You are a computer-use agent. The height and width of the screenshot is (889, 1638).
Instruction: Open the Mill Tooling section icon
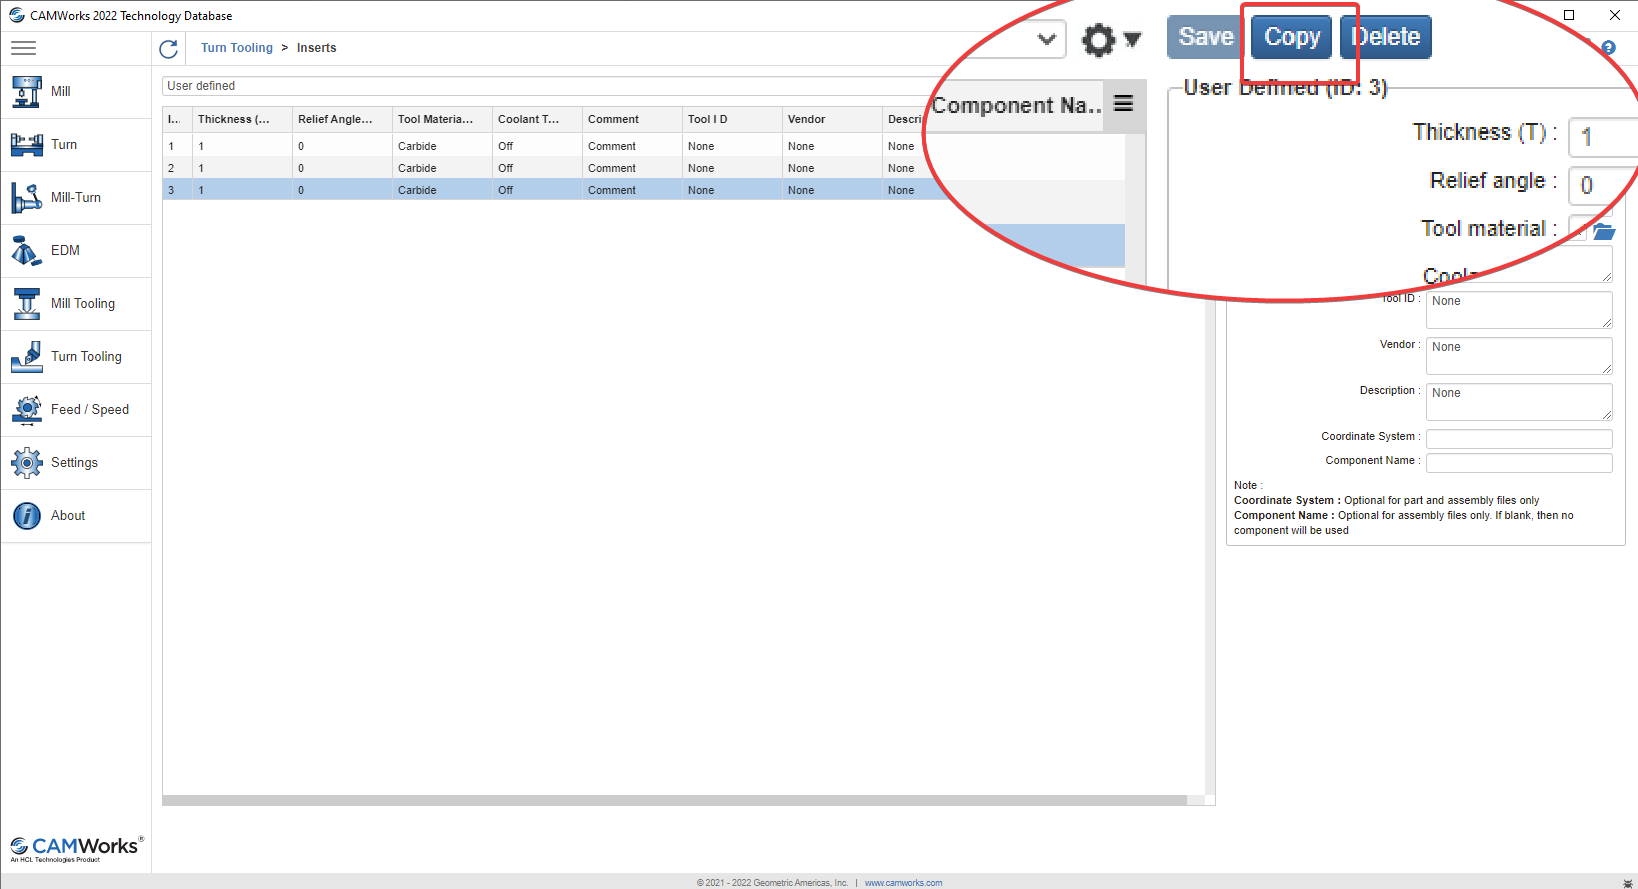coord(27,304)
